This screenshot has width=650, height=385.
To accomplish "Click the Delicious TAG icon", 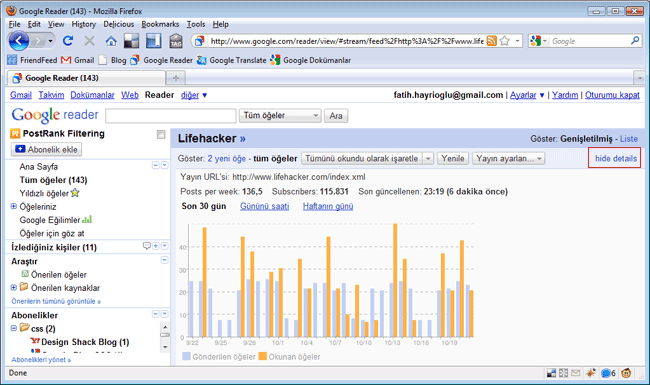I will 176,41.
